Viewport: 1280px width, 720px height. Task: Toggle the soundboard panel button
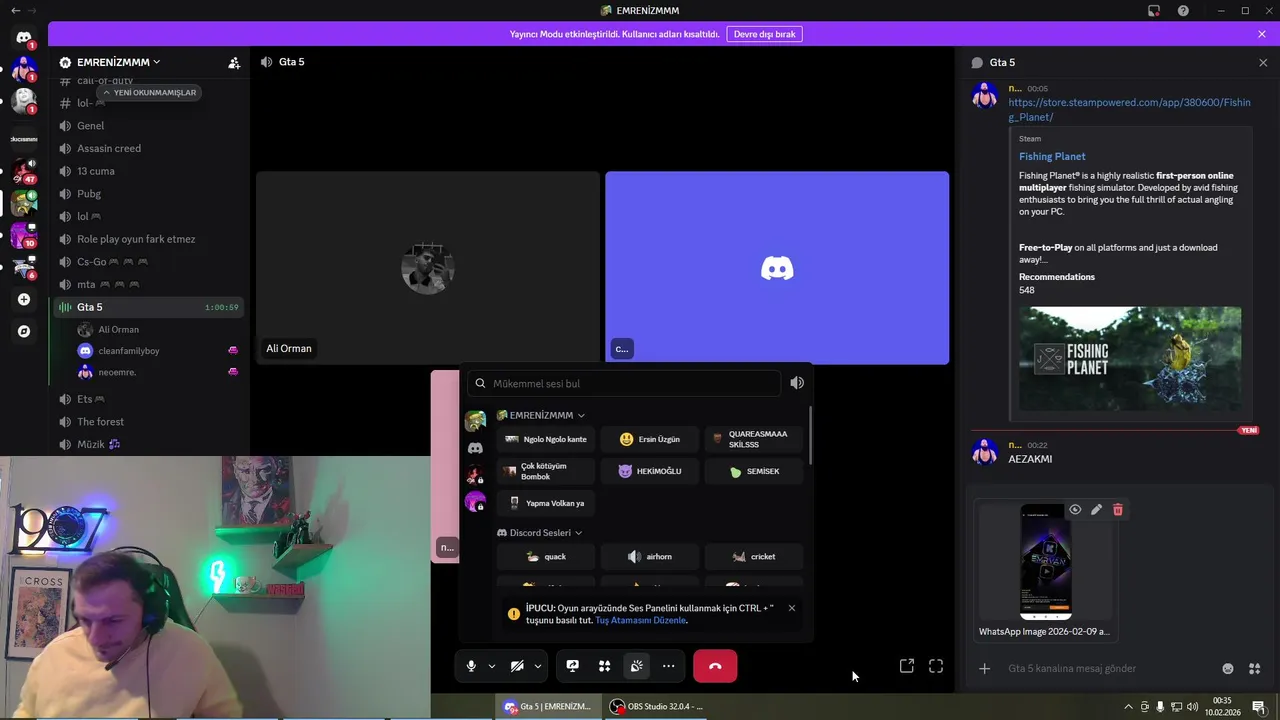coord(636,666)
